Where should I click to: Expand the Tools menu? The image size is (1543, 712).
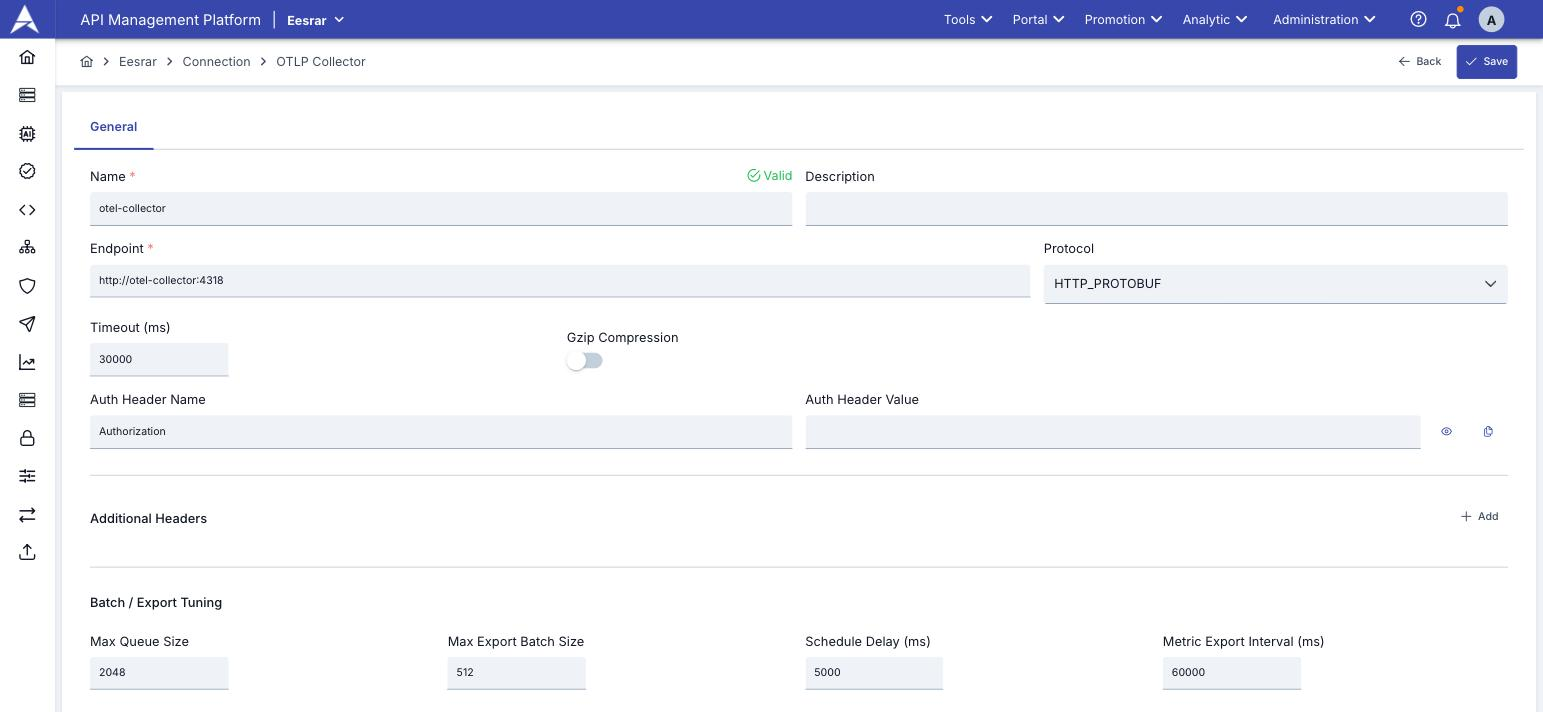tap(967, 19)
